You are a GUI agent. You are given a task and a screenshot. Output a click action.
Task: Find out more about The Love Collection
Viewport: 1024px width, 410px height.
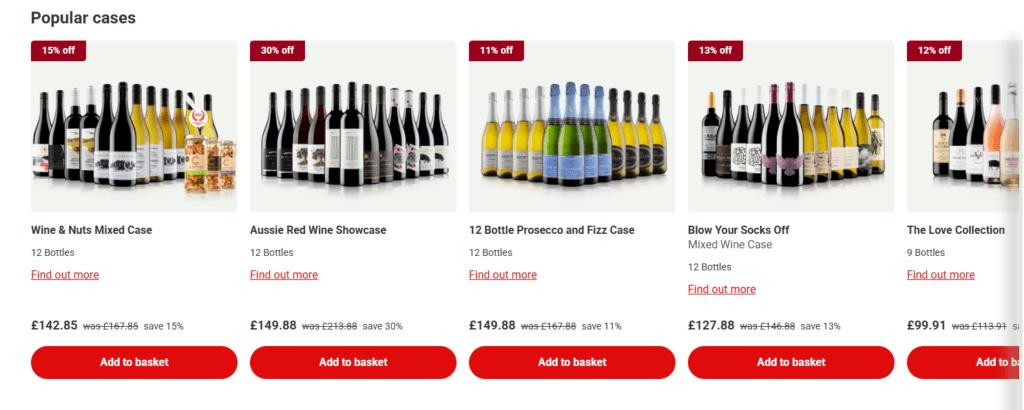[941, 275]
